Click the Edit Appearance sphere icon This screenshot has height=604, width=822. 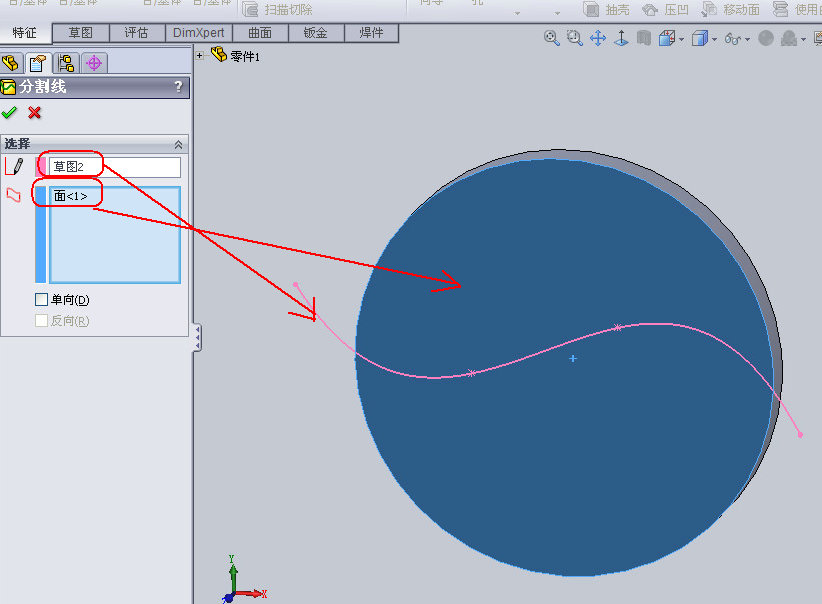pos(766,38)
